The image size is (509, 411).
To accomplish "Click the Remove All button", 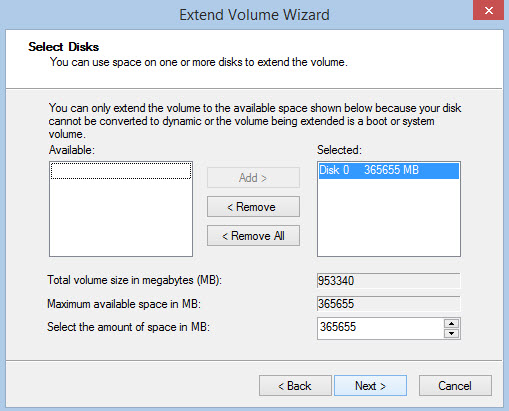I will [x=253, y=236].
